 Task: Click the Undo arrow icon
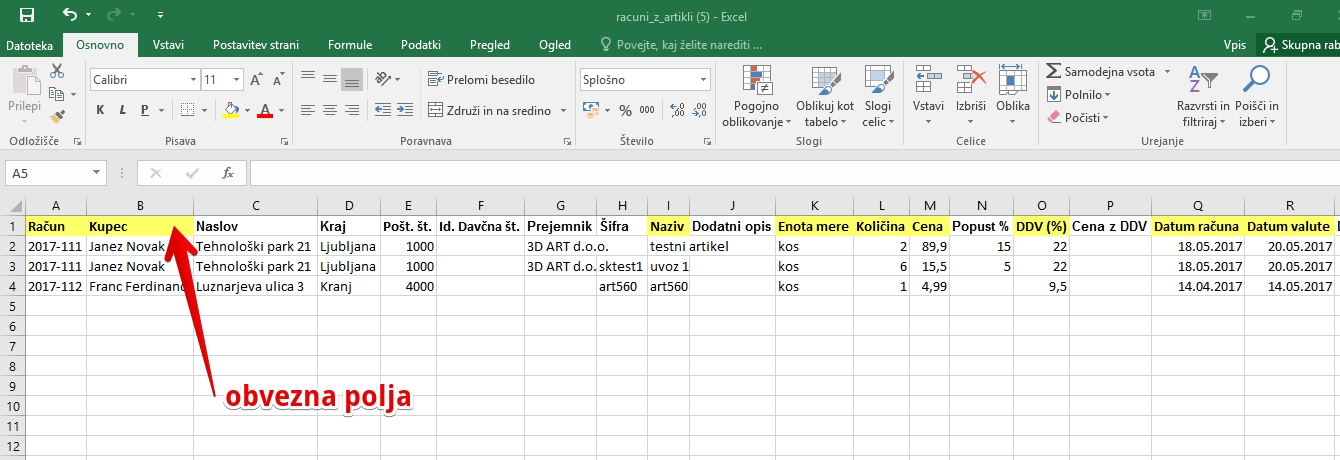(x=69, y=15)
